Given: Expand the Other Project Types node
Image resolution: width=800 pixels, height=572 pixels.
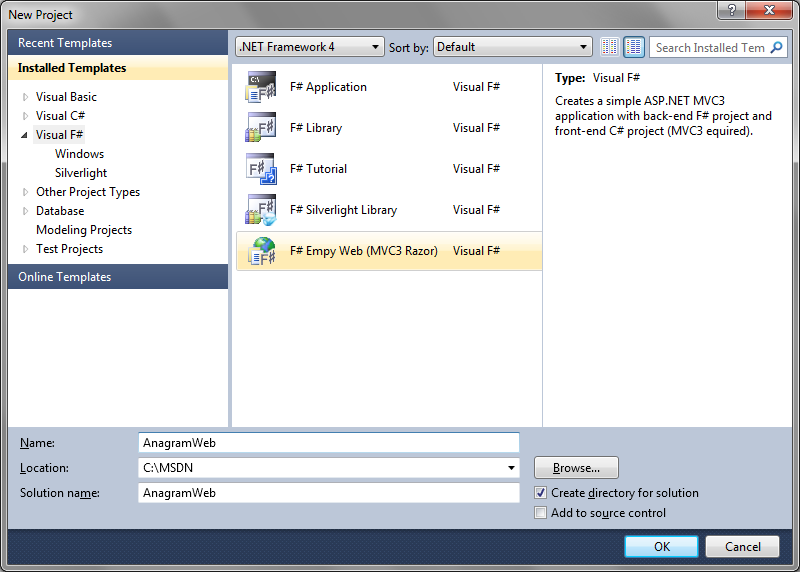Looking at the screenshot, I should click(25, 192).
